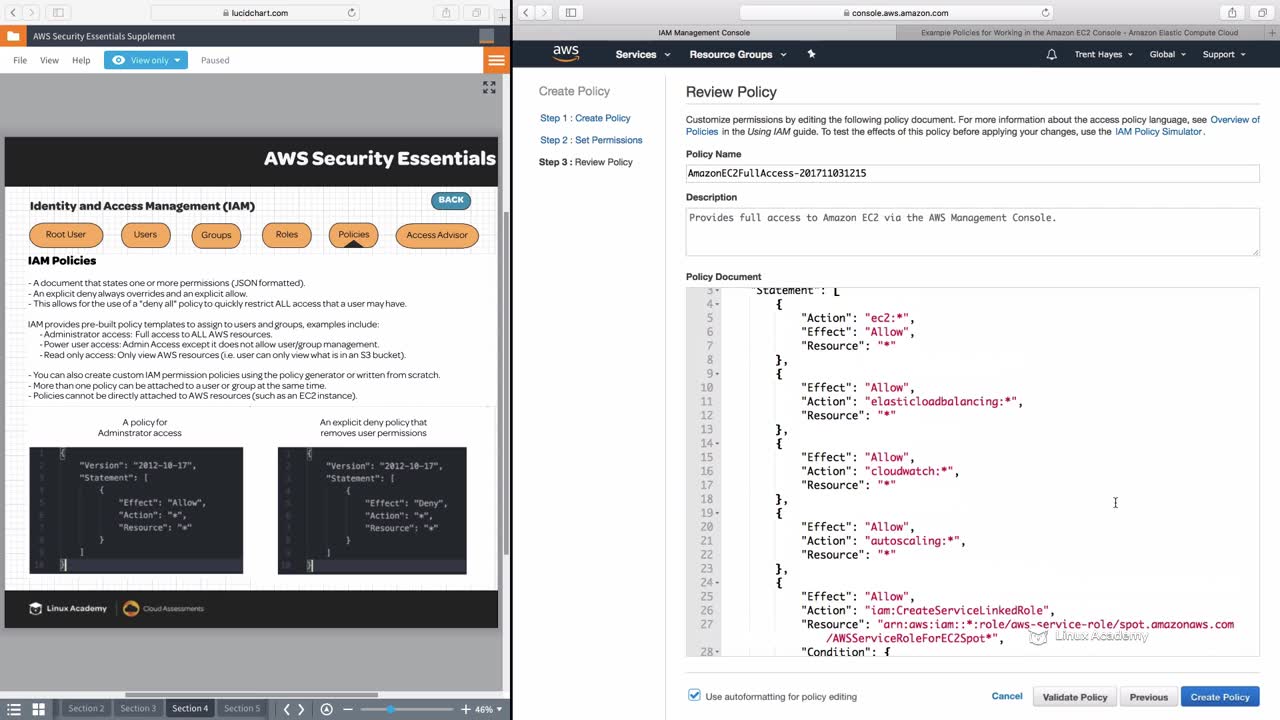This screenshot has height=720, width=1280.
Task: Click the AWS logo home icon
Action: coord(566,53)
